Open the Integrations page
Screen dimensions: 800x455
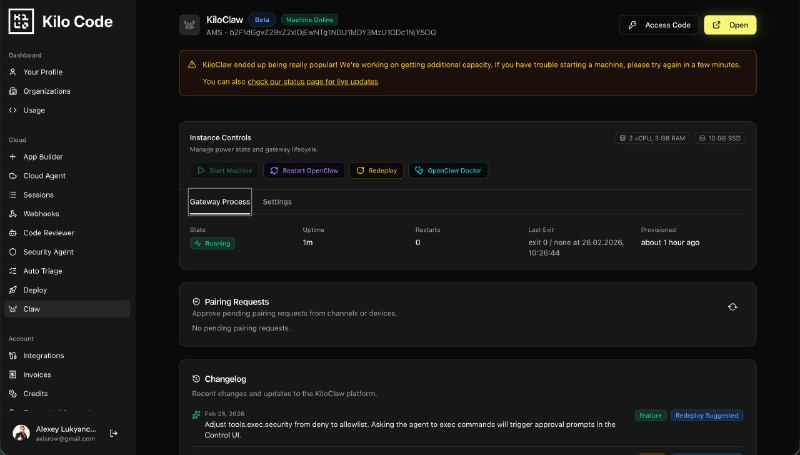click(x=44, y=356)
